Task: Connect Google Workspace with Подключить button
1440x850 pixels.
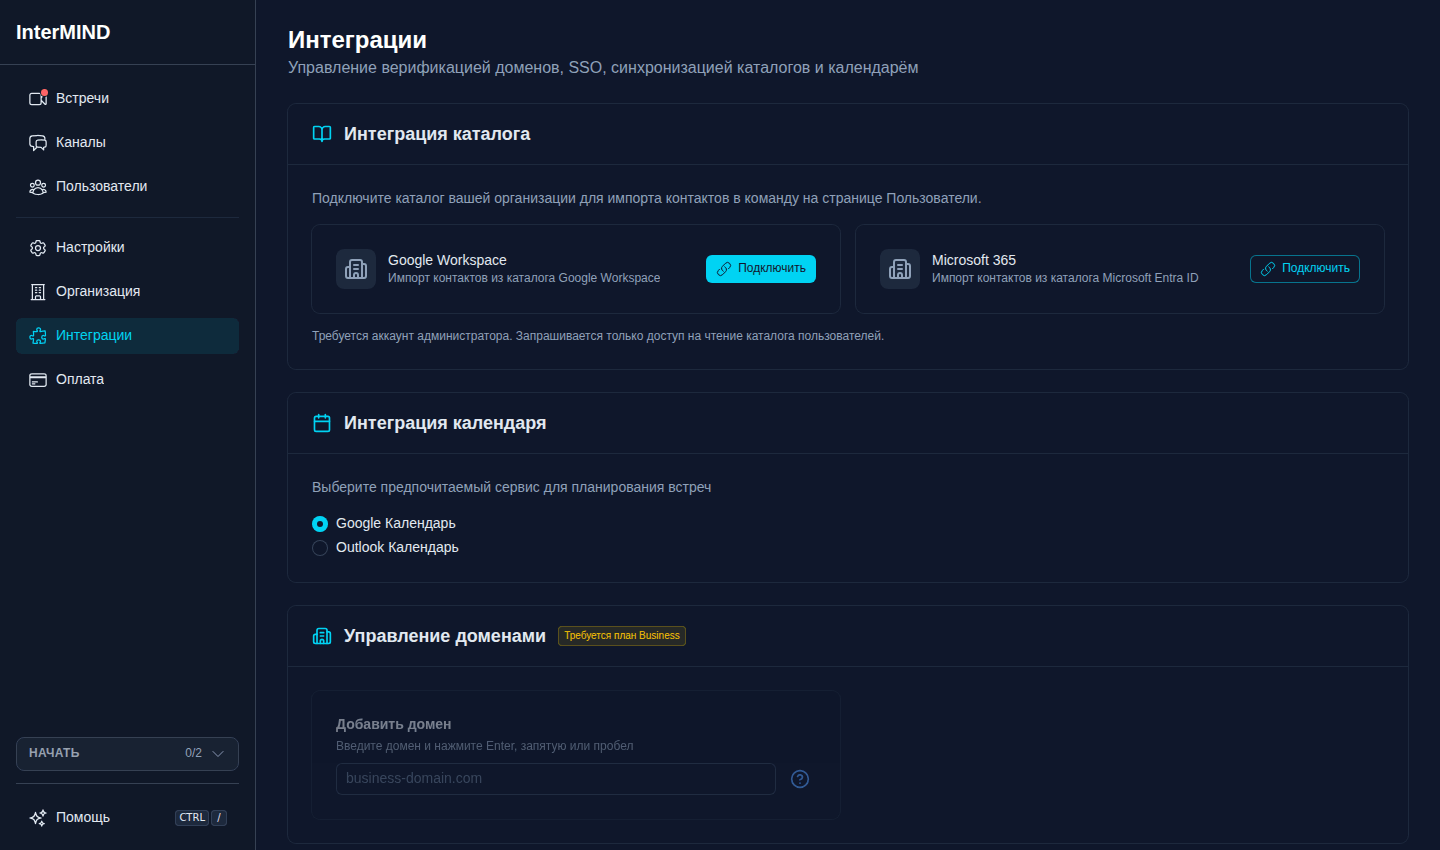Action: point(761,269)
